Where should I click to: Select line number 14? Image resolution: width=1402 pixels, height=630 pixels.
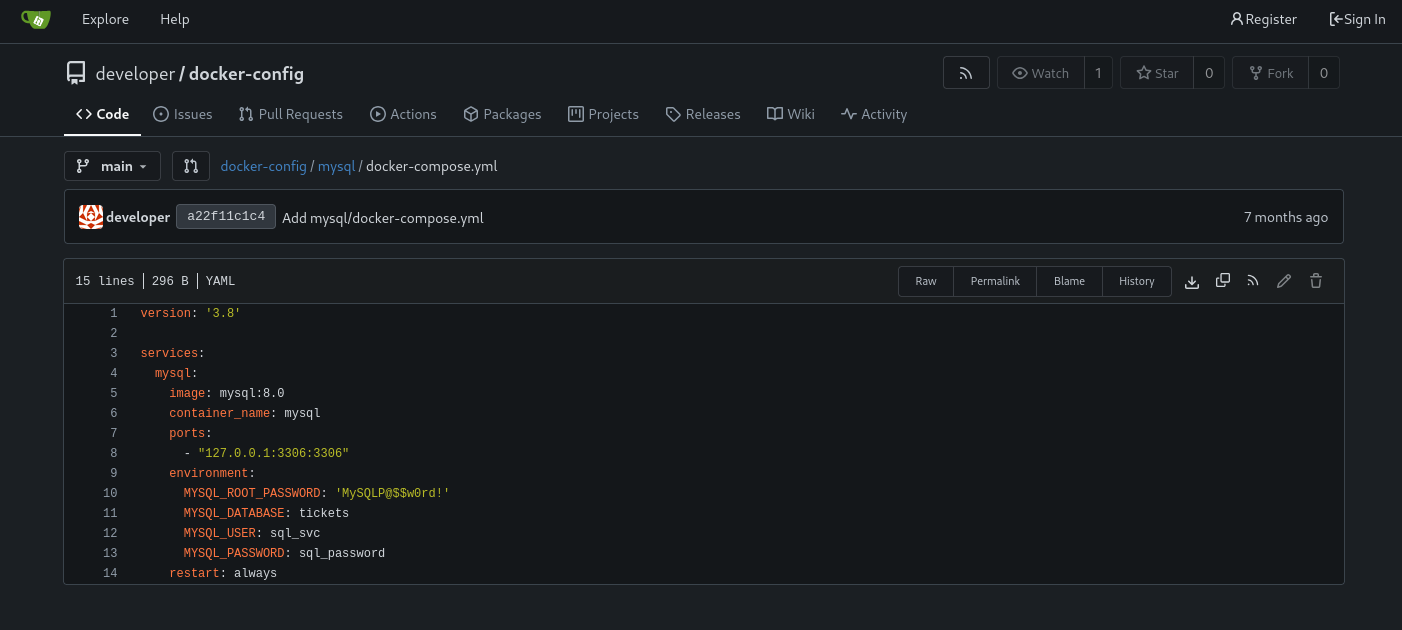(x=110, y=573)
